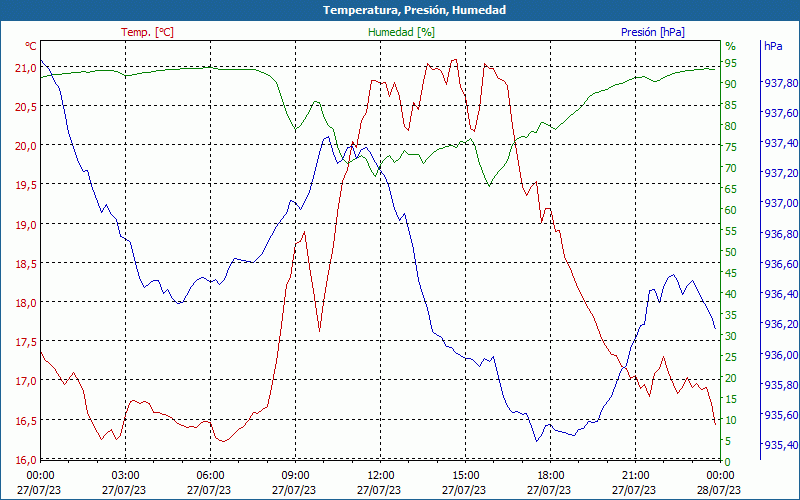Click the 70 humidity axis value

pos(731,168)
